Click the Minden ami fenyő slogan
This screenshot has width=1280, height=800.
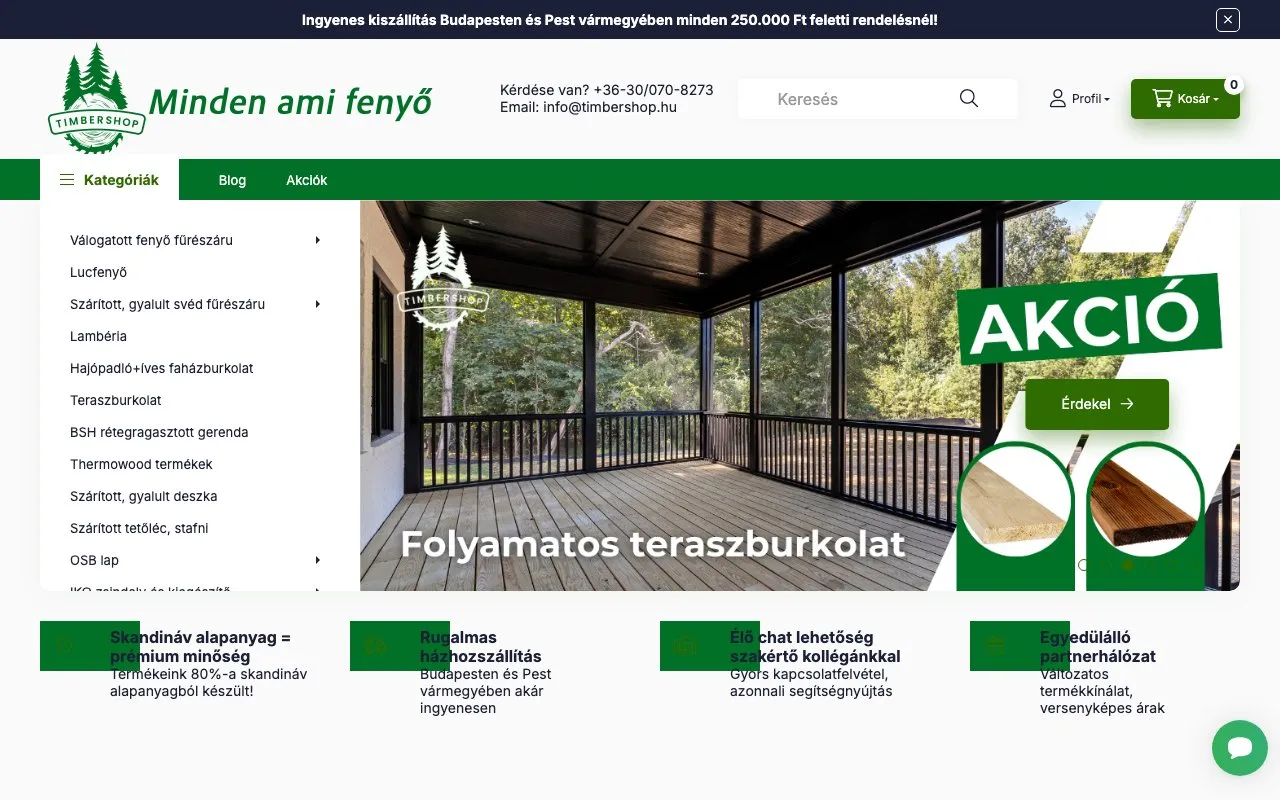click(x=290, y=102)
